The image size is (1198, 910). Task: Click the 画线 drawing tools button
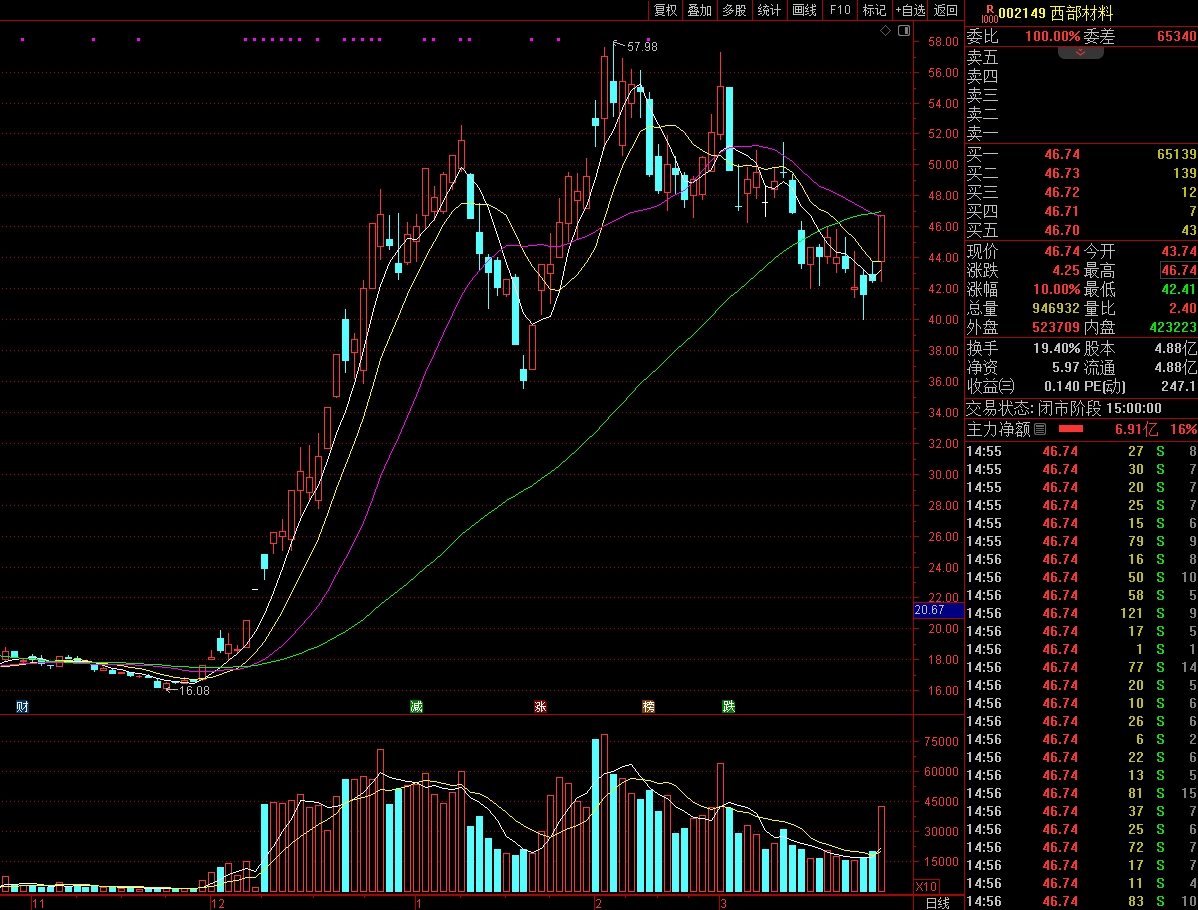coord(804,10)
